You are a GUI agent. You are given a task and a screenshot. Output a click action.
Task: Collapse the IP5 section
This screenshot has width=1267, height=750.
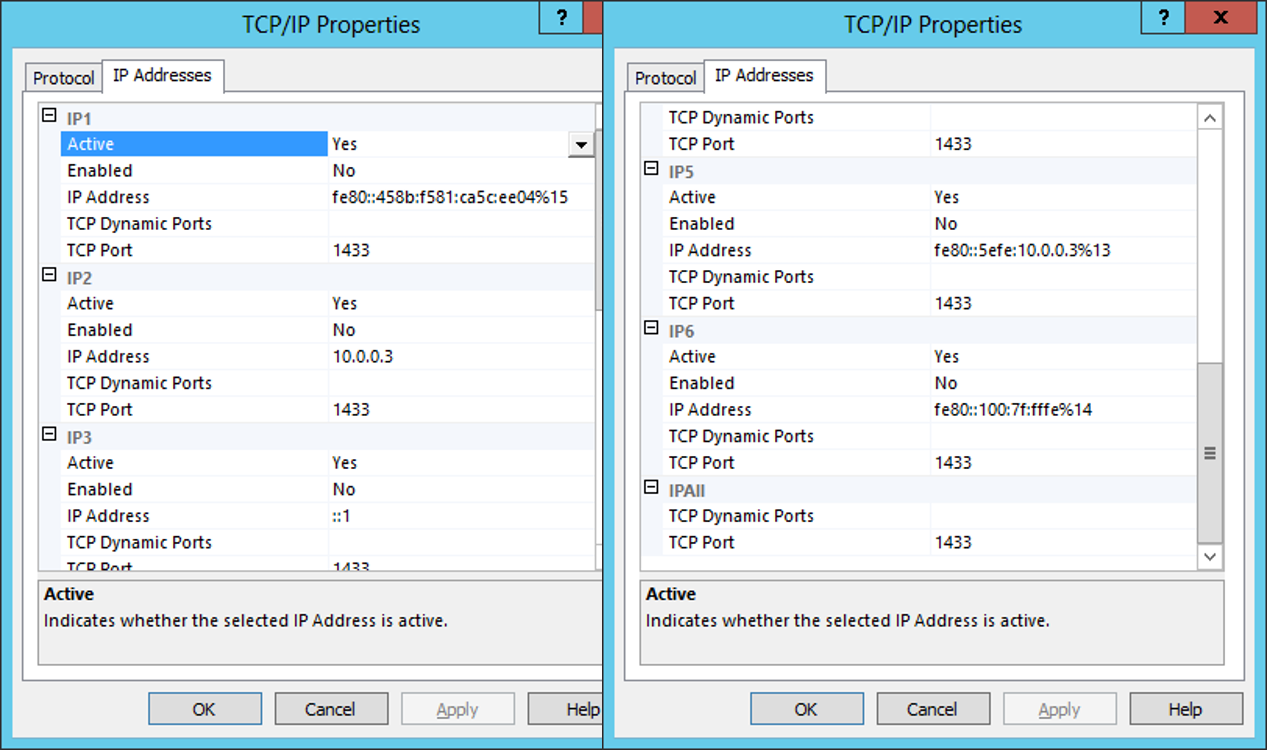[649, 170]
